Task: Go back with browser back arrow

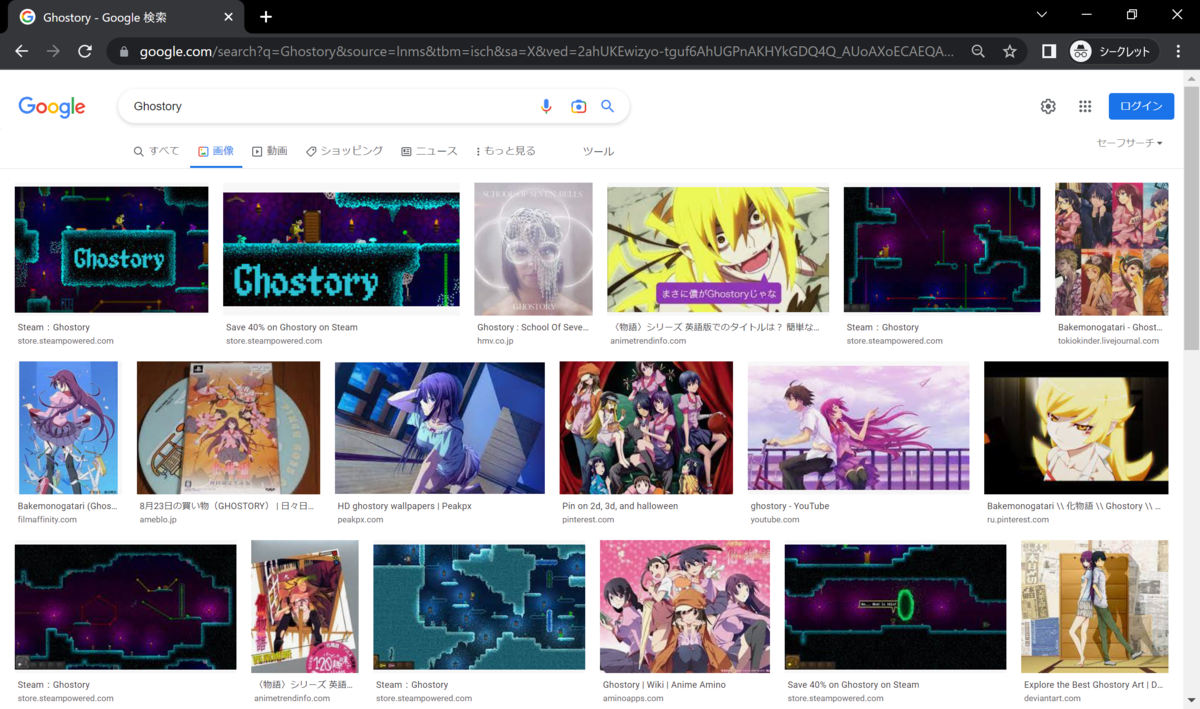Action: [22, 51]
